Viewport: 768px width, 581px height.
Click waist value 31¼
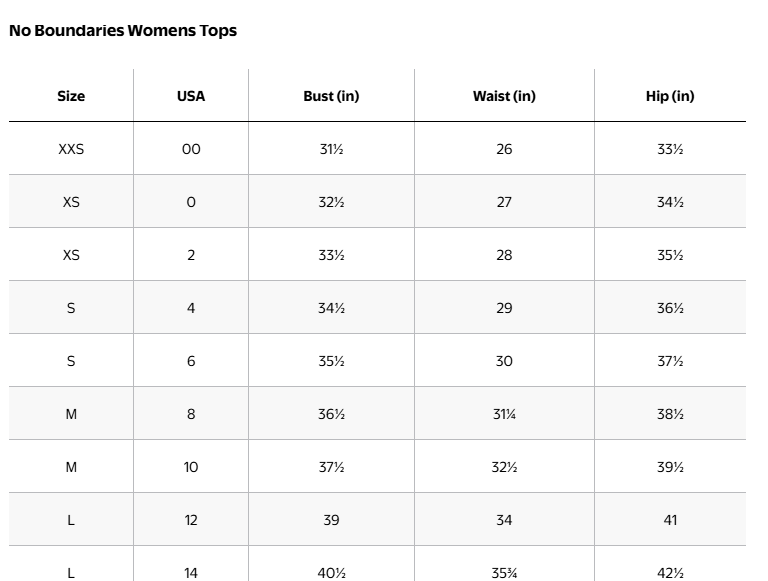tap(504, 413)
